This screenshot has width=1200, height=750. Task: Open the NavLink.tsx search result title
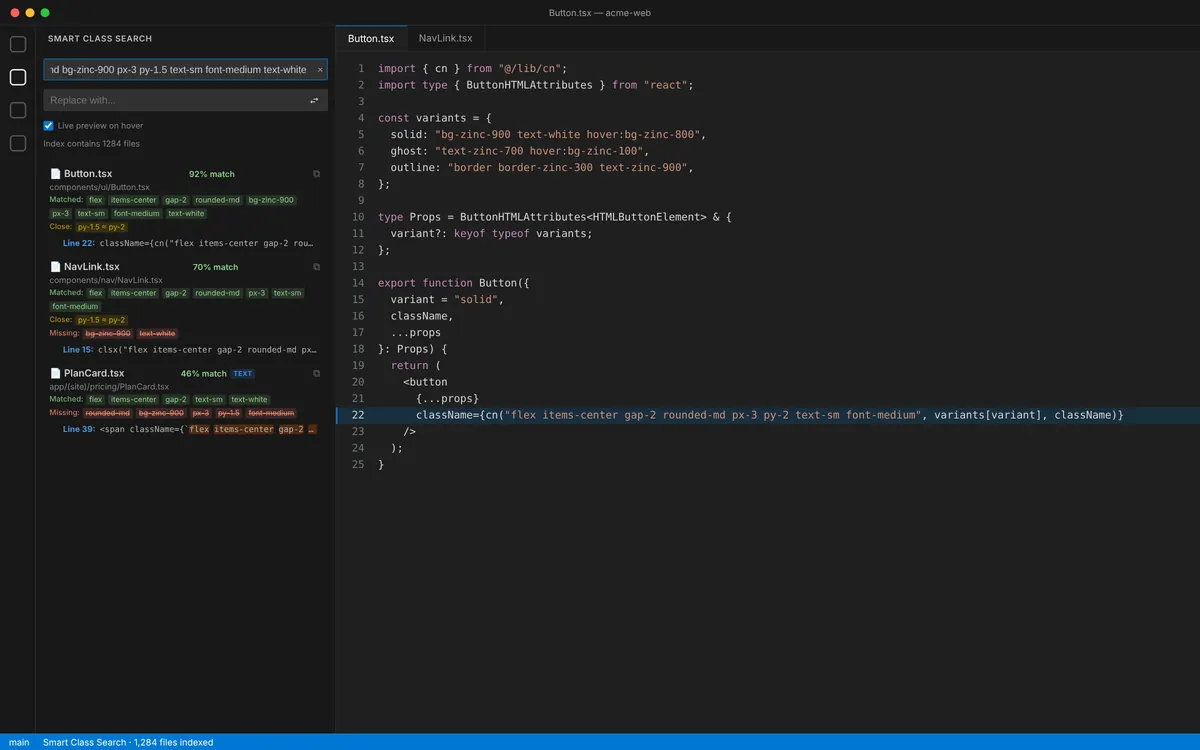[x=92, y=267]
